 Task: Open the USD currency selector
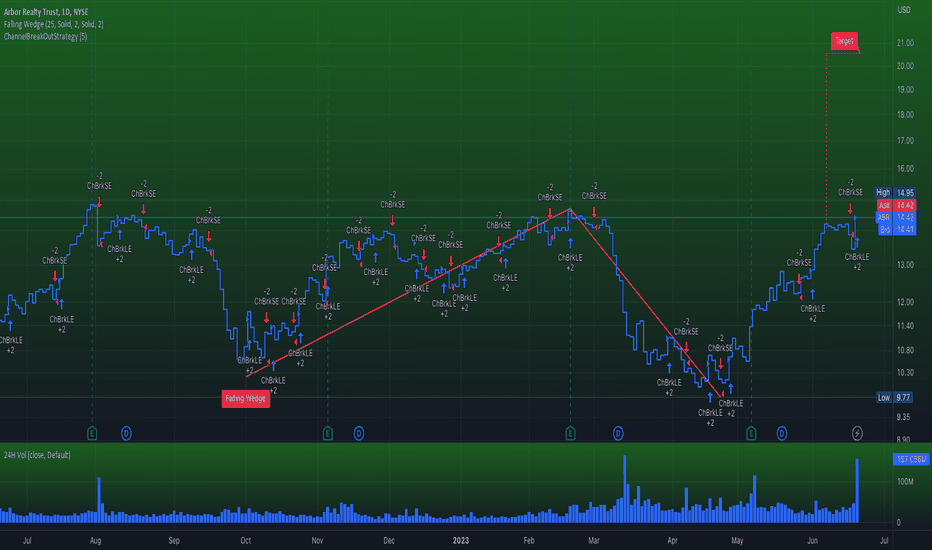click(x=903, y=10)
